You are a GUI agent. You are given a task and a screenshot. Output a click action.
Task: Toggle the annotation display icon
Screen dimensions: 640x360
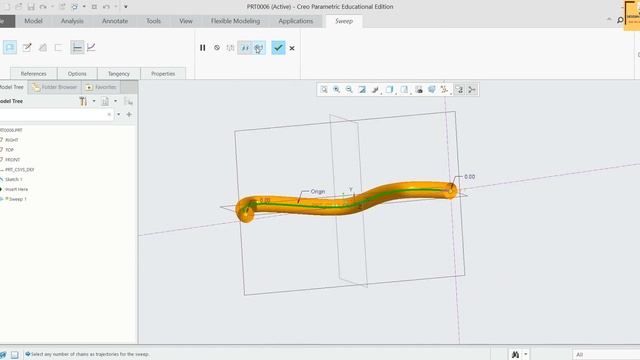point(460,90)
